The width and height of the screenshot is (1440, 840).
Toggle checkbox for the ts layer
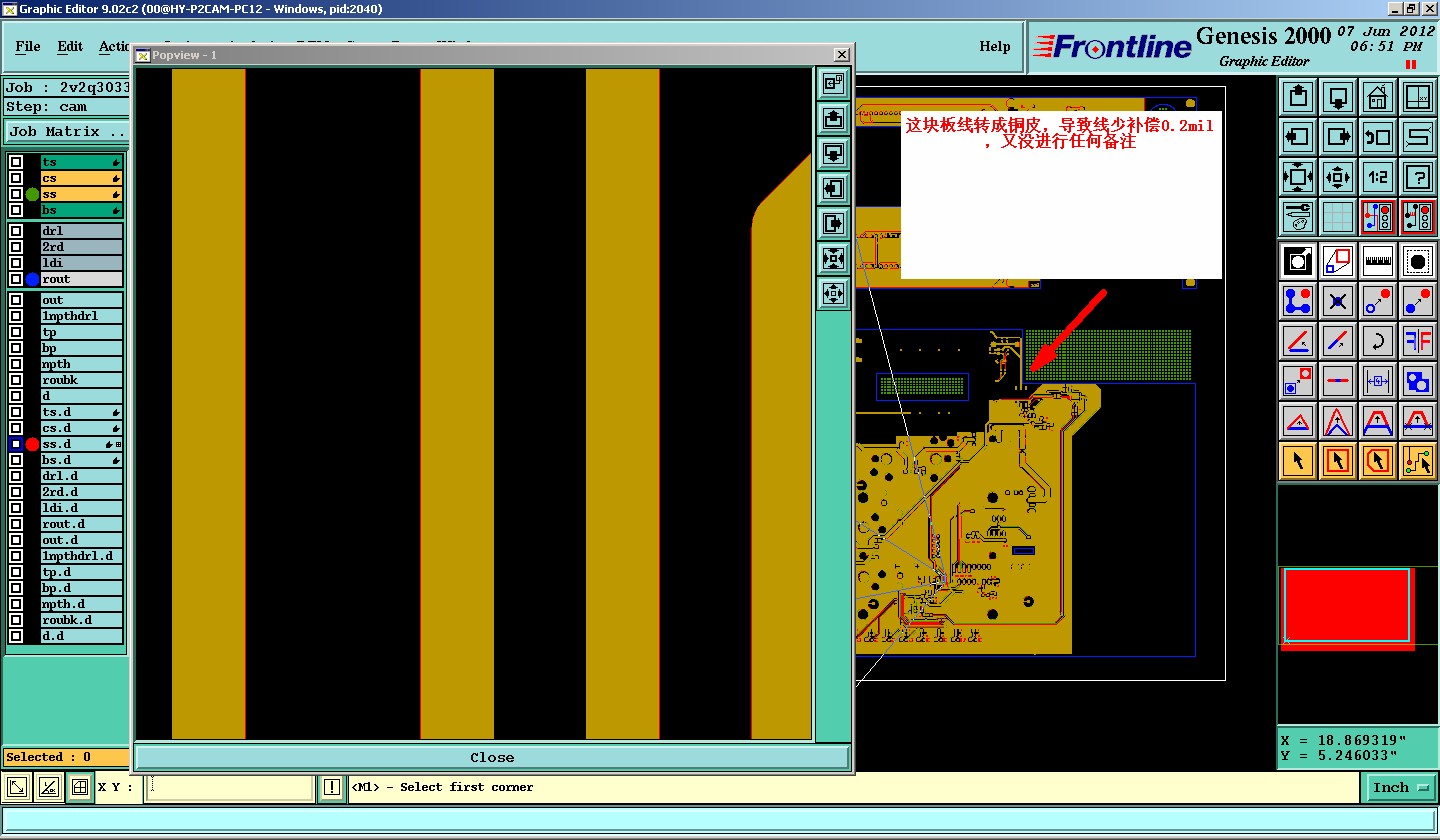[x=16, y=162]
